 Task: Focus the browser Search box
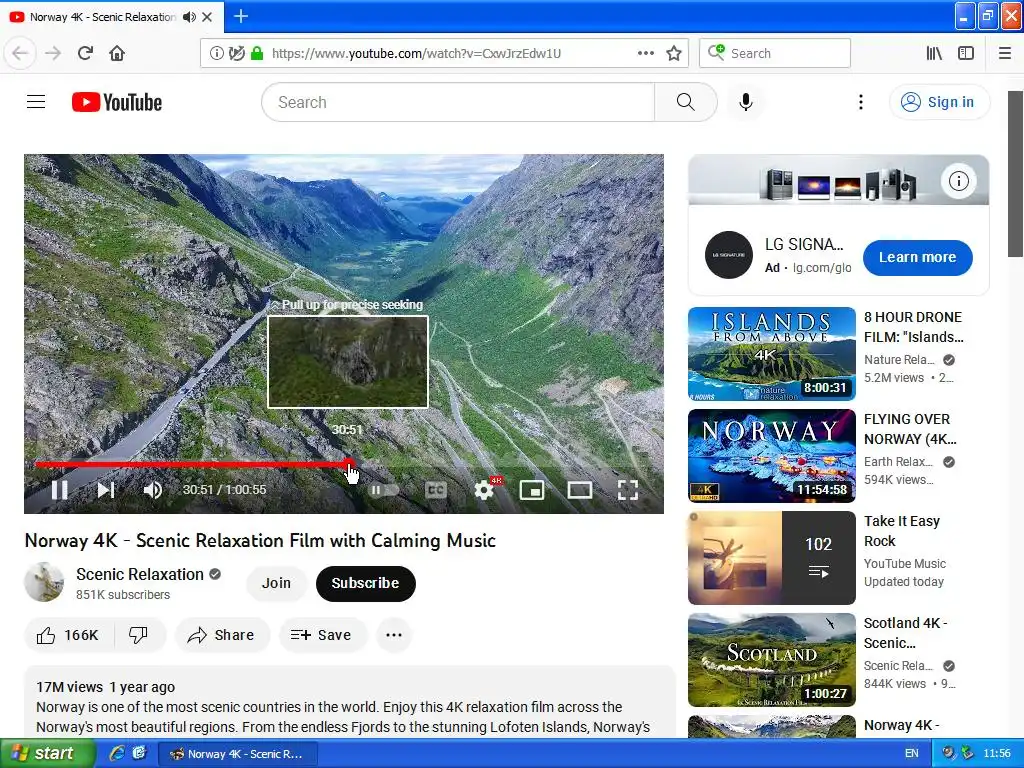(x=775, y=53)
